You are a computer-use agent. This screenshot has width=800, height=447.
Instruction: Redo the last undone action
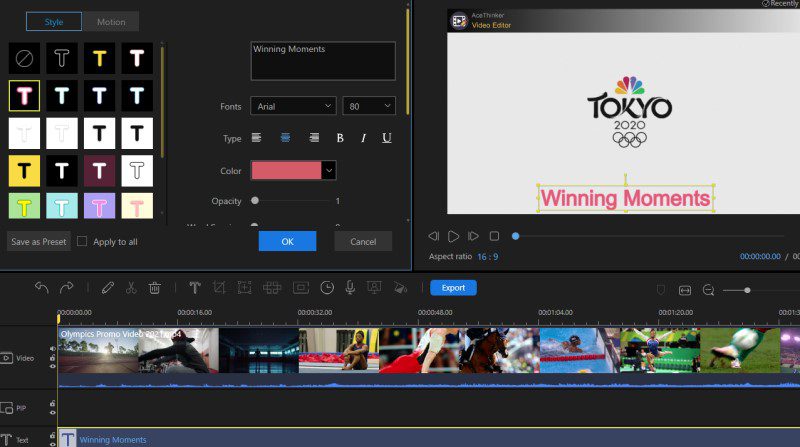click(66, 288)
